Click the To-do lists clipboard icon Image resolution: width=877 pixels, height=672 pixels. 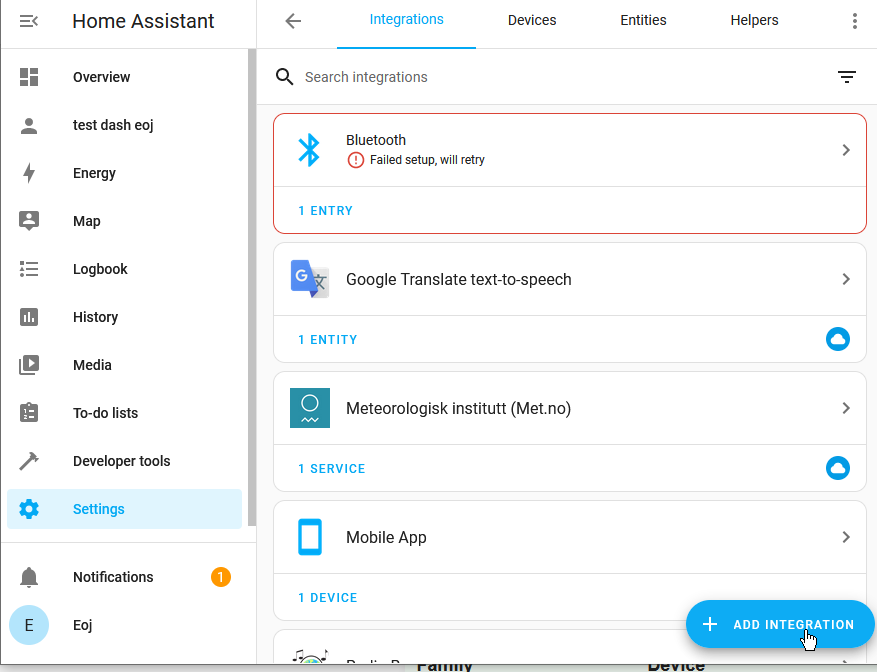click(29, 413)
